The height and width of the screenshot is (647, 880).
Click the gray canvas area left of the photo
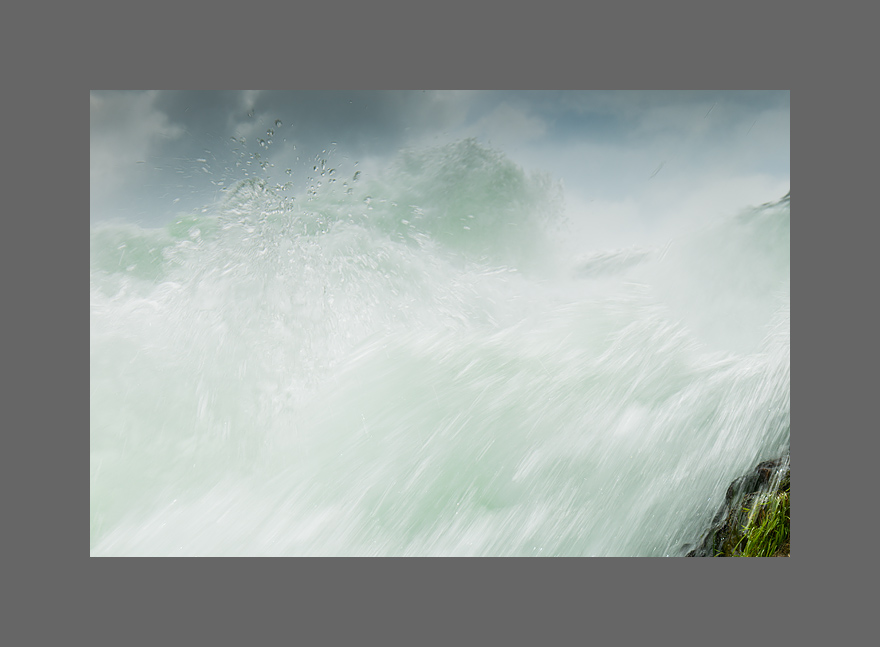[x=45, y=323]
